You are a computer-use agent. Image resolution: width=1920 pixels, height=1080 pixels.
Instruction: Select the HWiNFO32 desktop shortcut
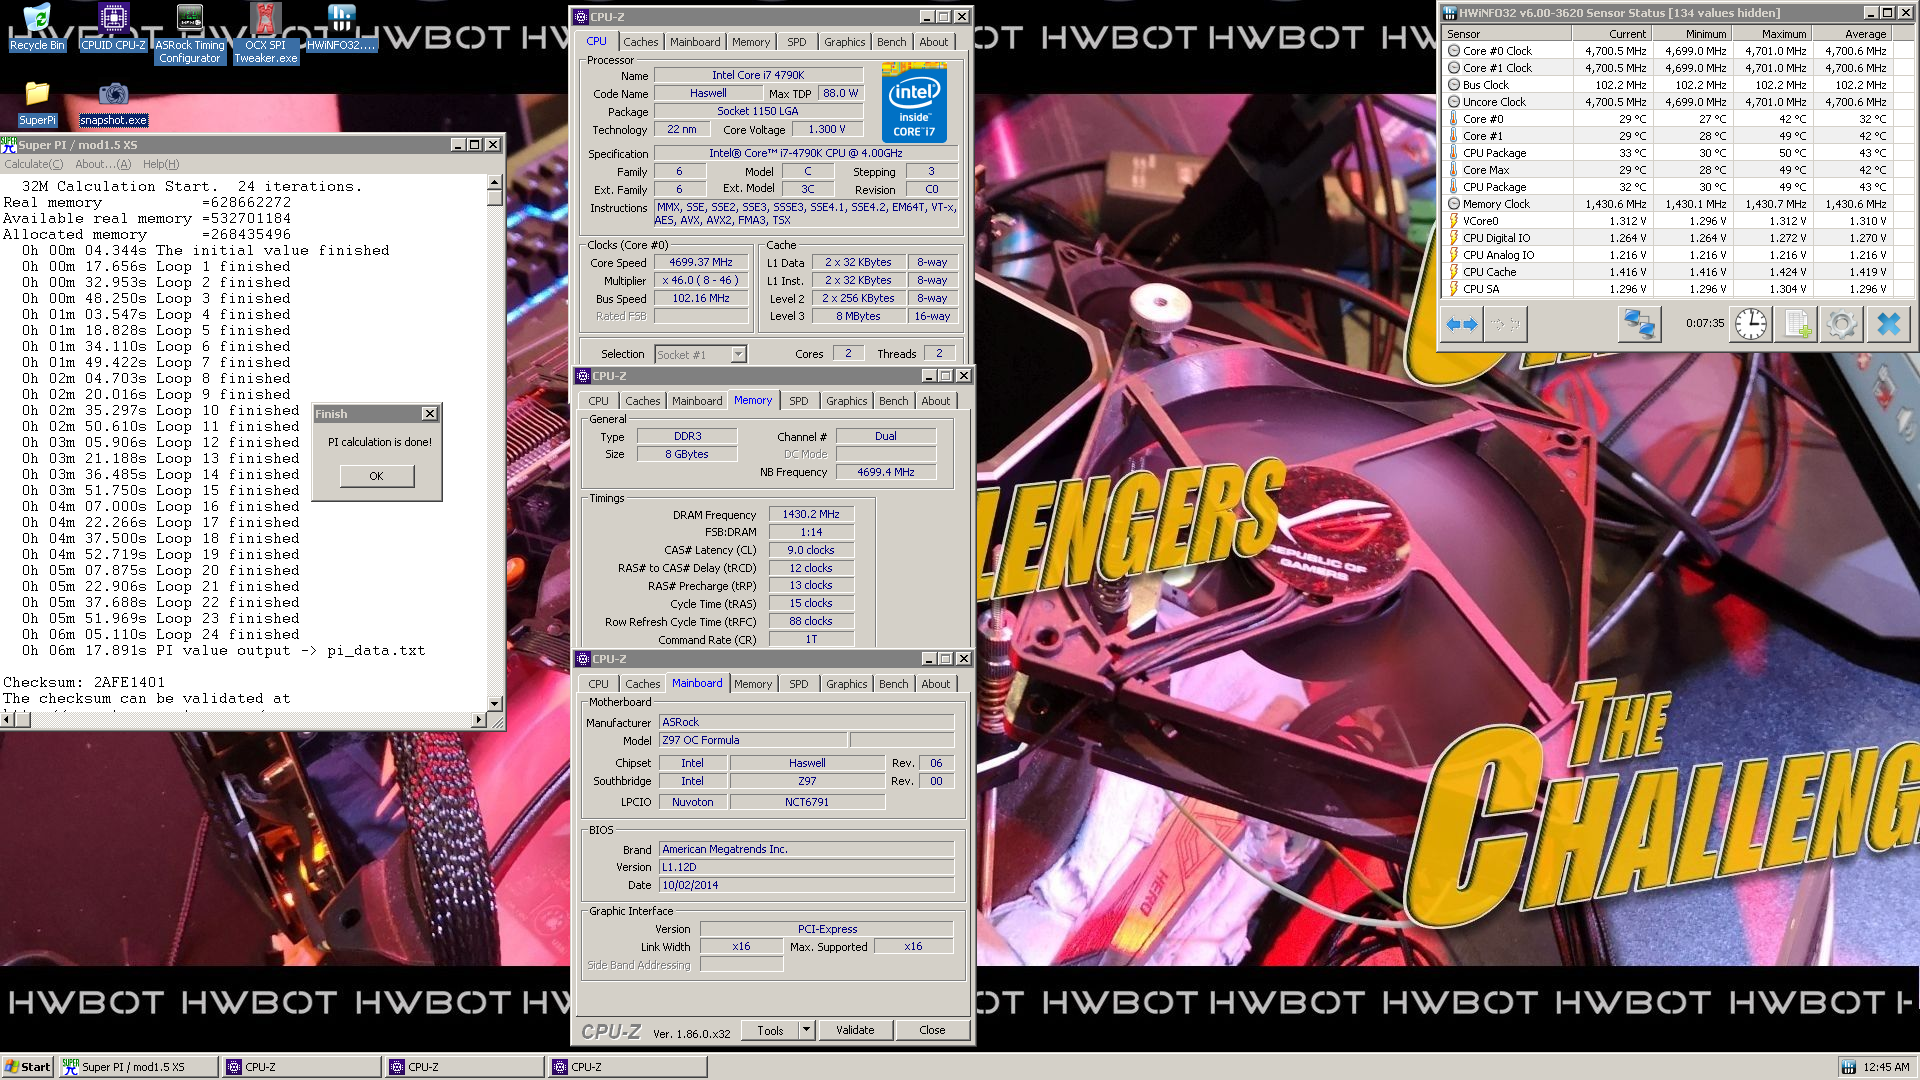(341, 28)
